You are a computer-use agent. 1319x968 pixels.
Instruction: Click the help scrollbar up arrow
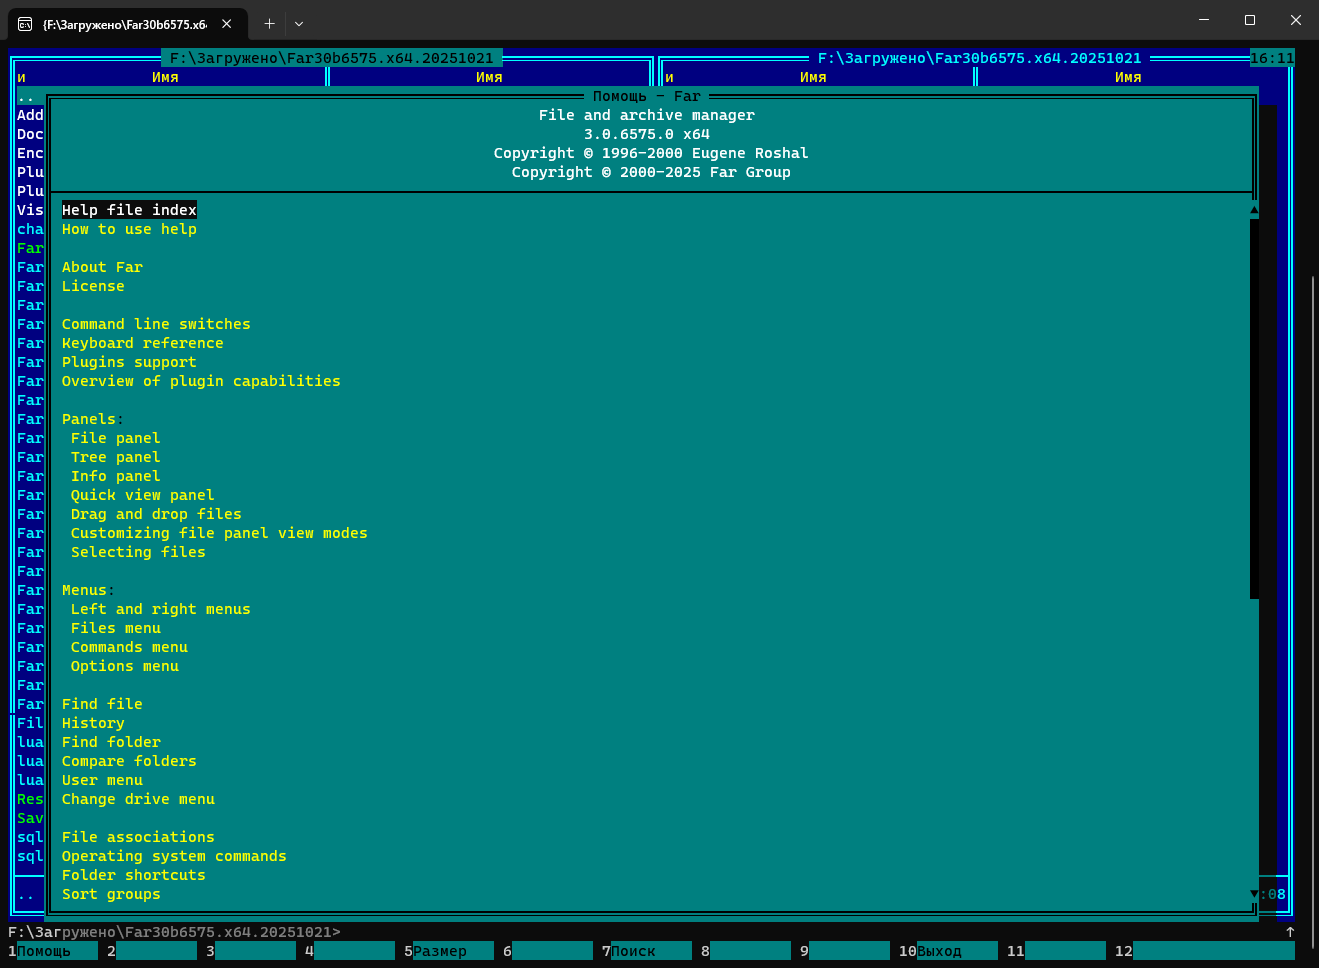(1254, 210)
